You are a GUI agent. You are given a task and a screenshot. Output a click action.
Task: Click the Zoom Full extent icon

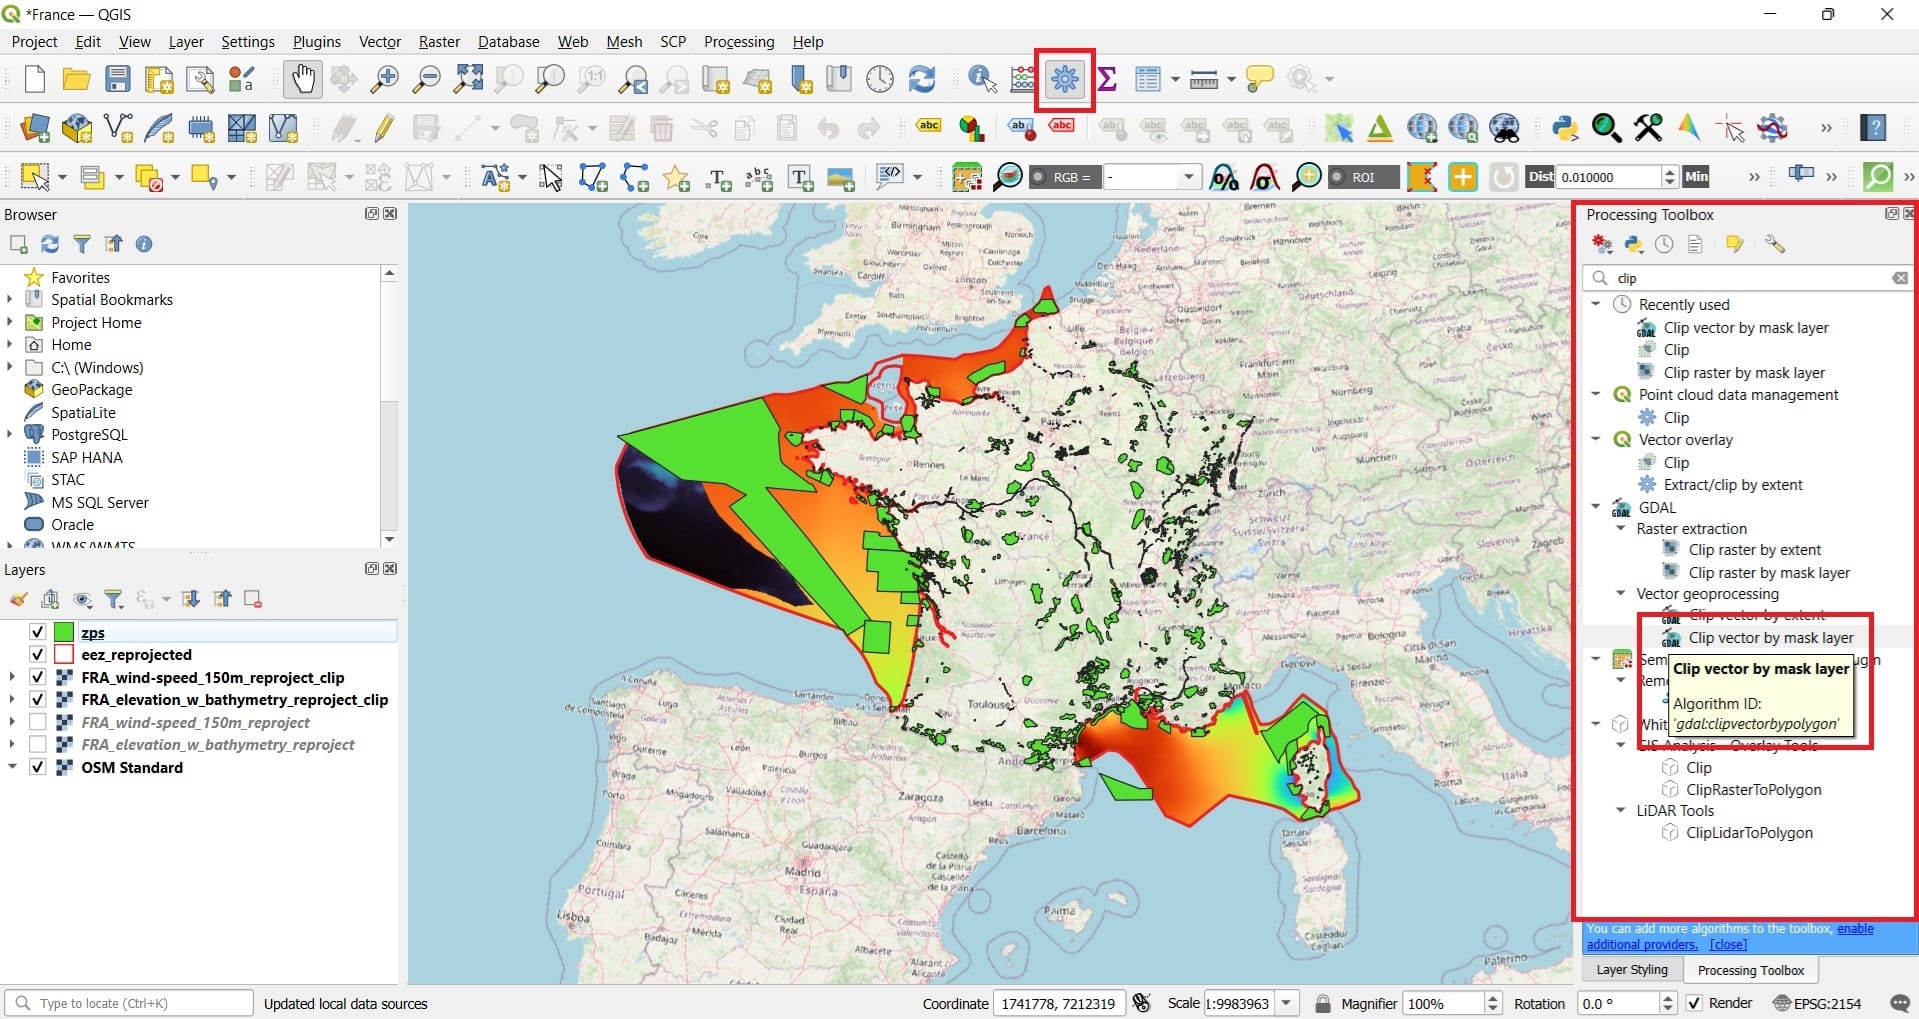468,79
